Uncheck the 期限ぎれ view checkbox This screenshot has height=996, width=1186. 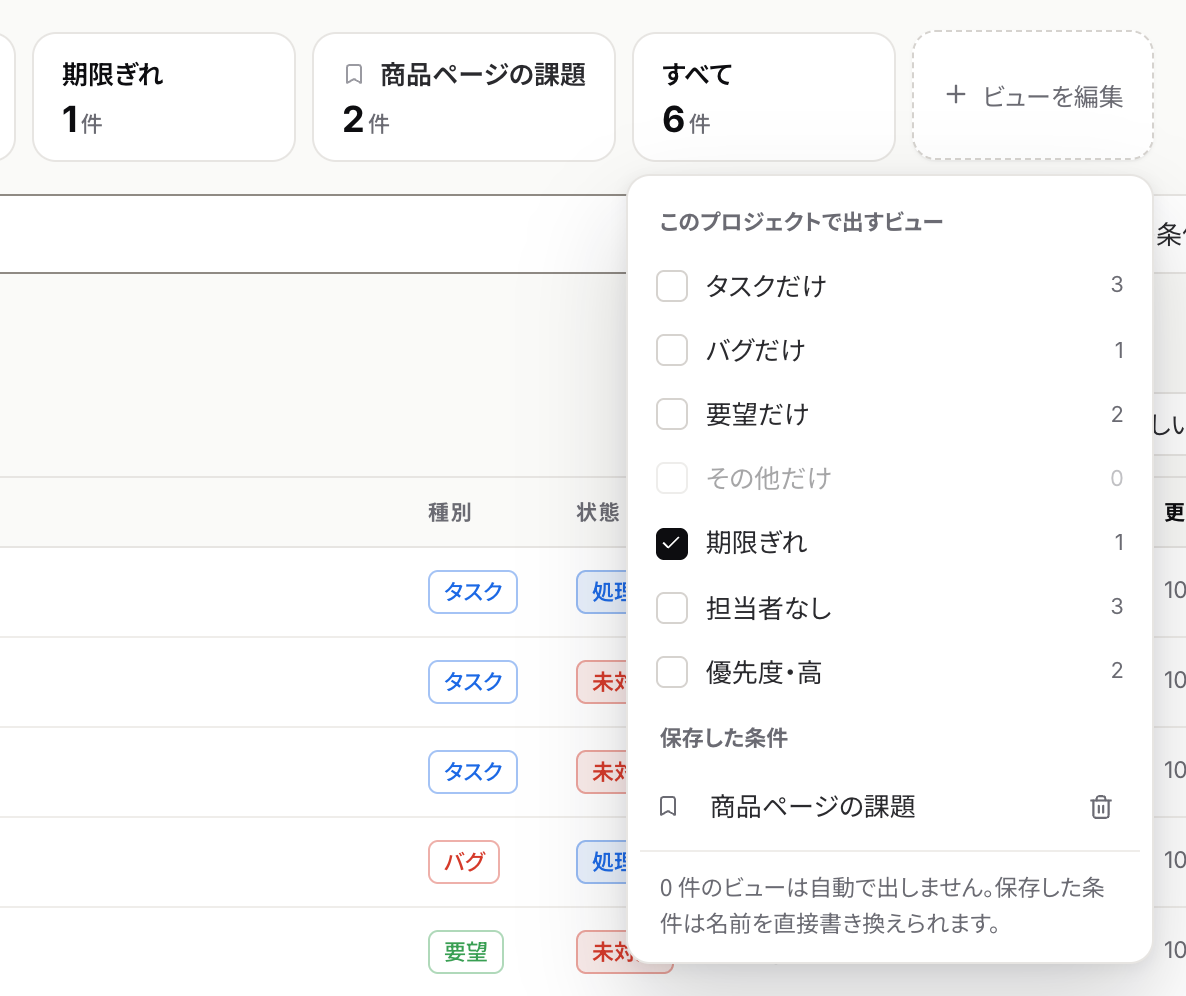tap(672, 543)
